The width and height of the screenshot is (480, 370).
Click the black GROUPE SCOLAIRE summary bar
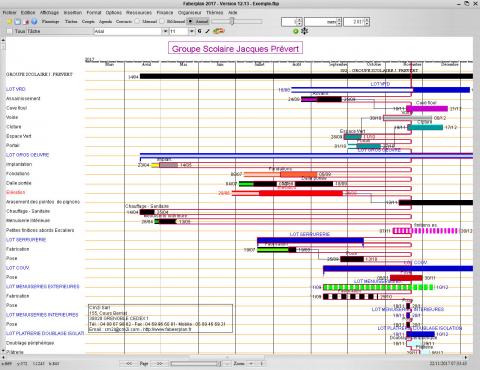coord(306,76)
